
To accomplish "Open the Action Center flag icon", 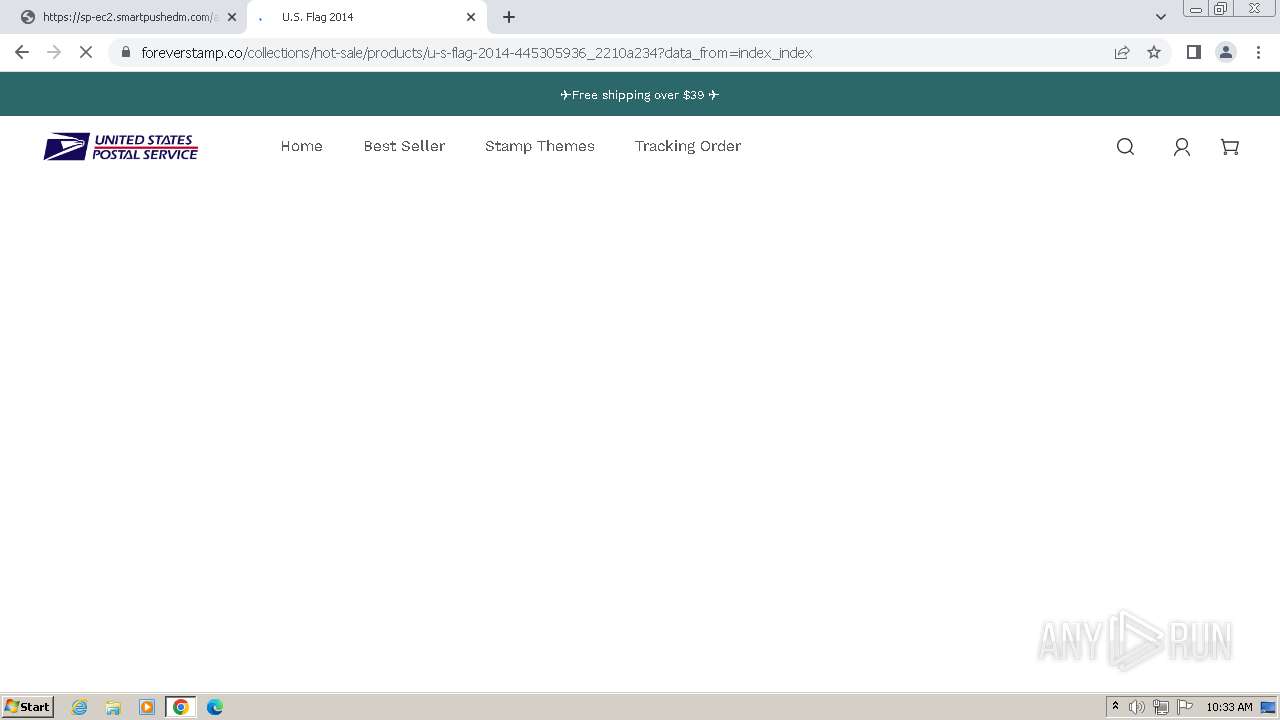I will [x=1185, y=707].
